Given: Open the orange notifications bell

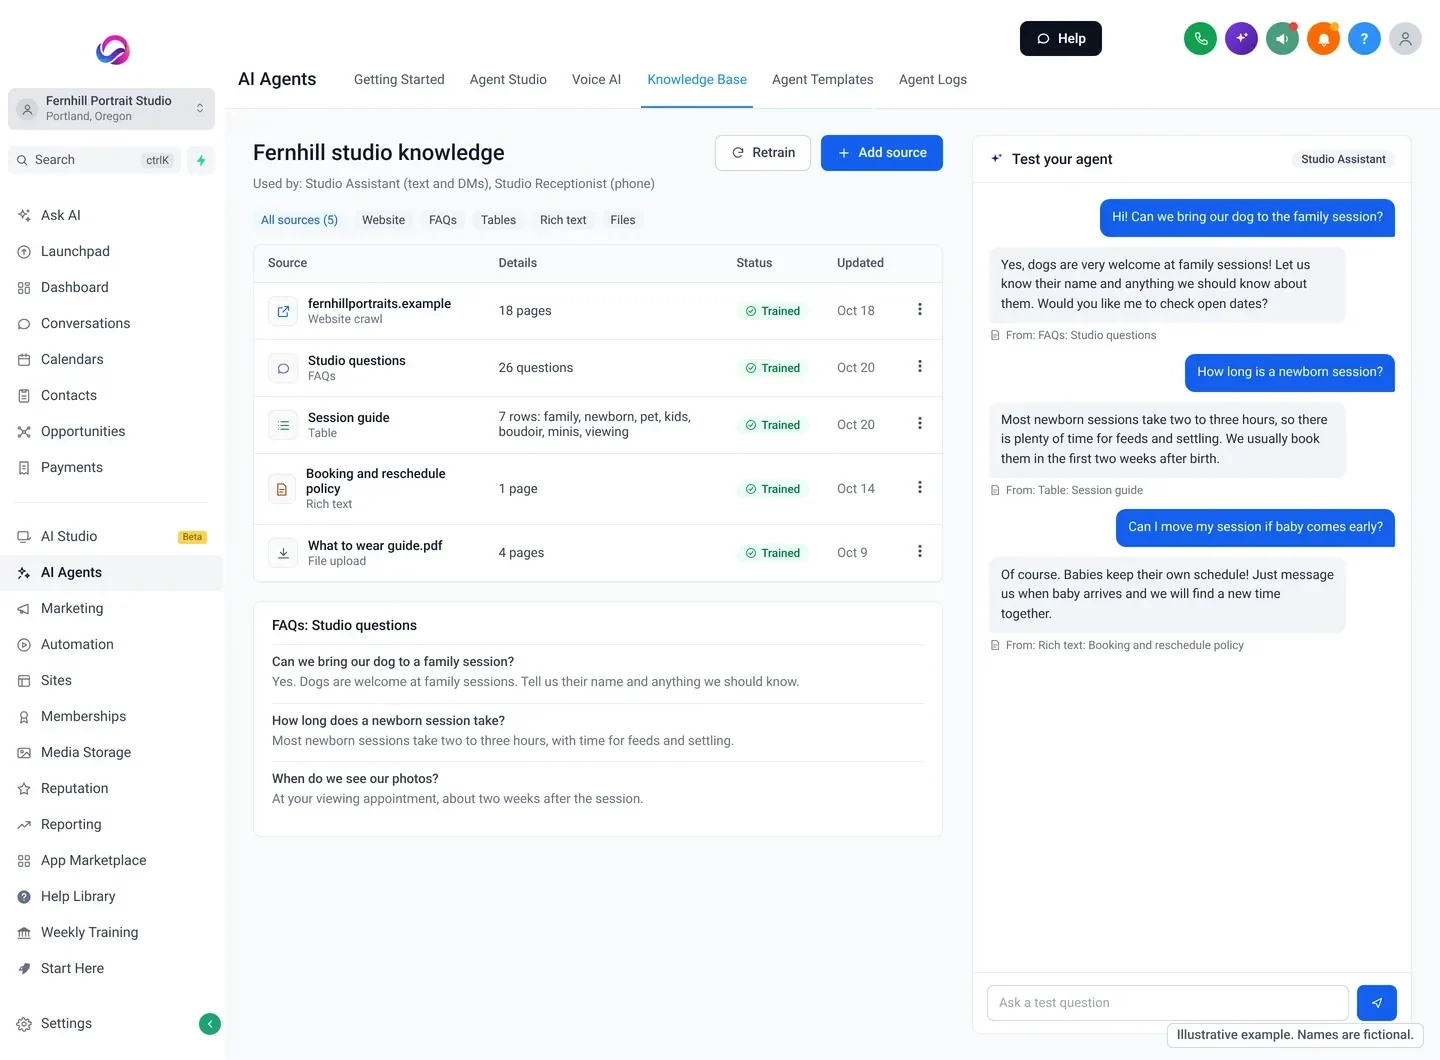Looking at the screenshot, I should [1323, 39].
